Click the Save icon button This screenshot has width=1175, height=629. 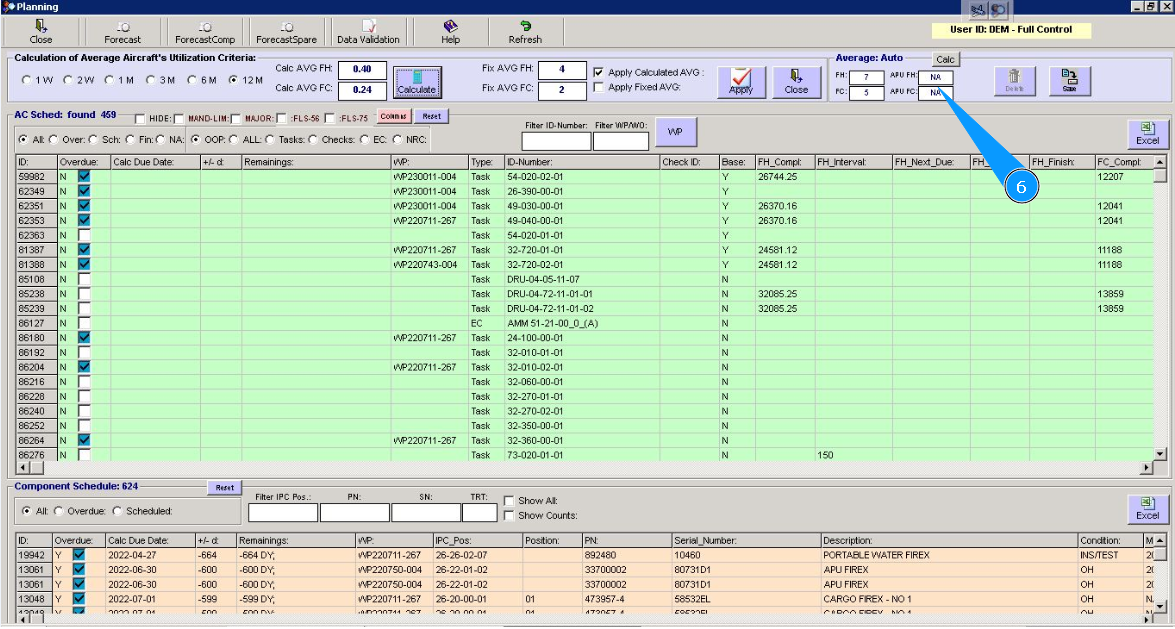[1069, 80]
